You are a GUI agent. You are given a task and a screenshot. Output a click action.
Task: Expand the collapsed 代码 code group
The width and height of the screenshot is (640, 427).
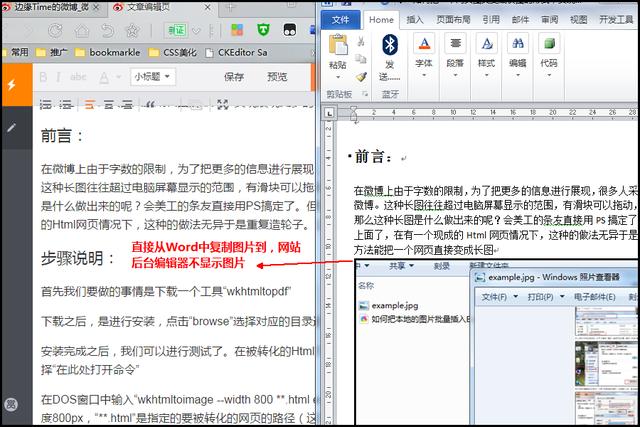pos(549,57)
